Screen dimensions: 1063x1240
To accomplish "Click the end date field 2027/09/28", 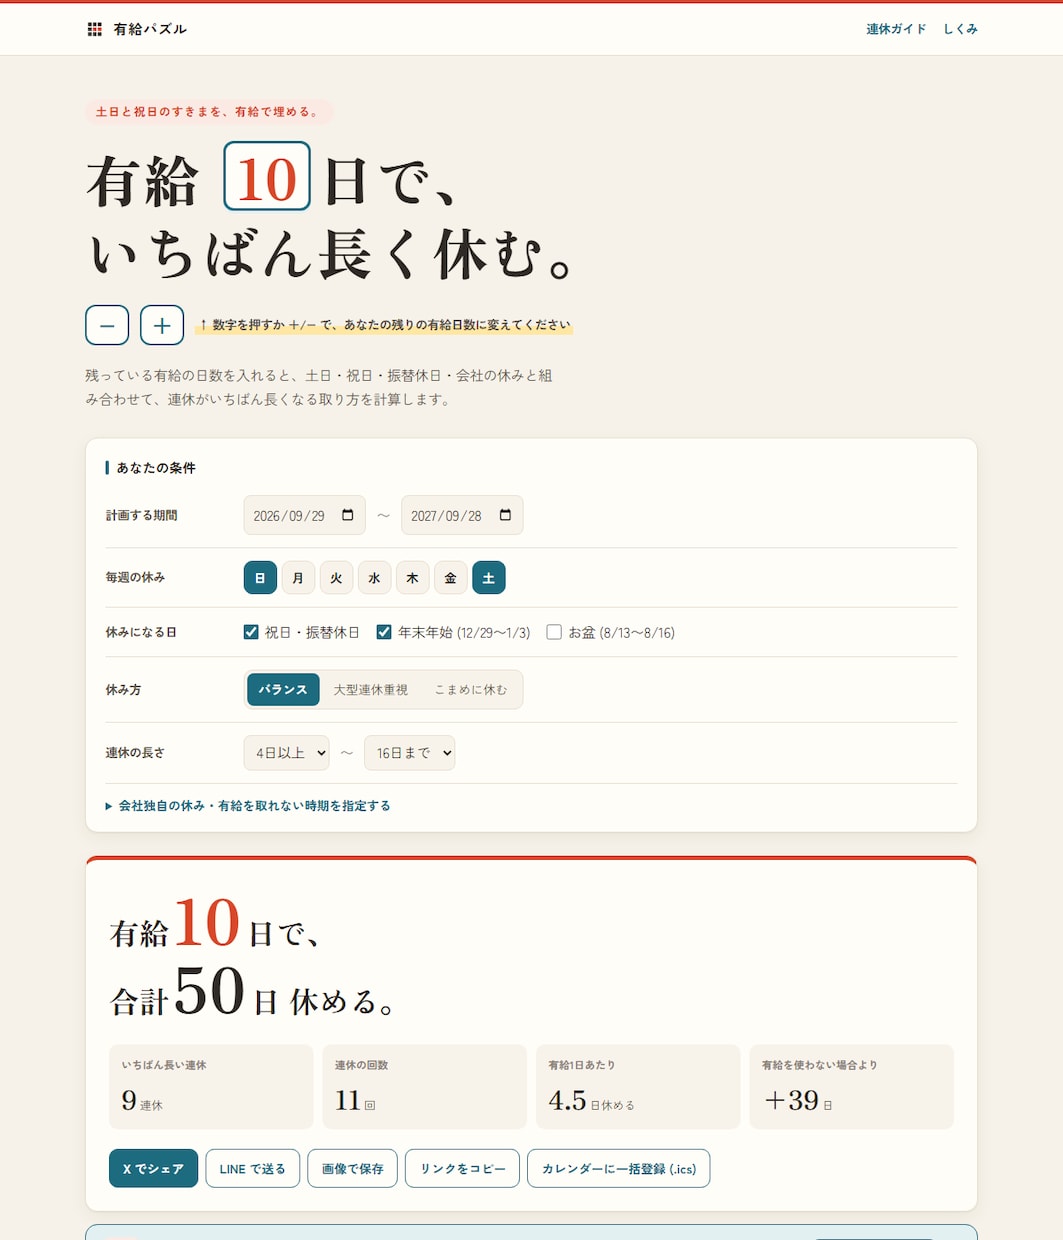I will [x=462, y=515].
